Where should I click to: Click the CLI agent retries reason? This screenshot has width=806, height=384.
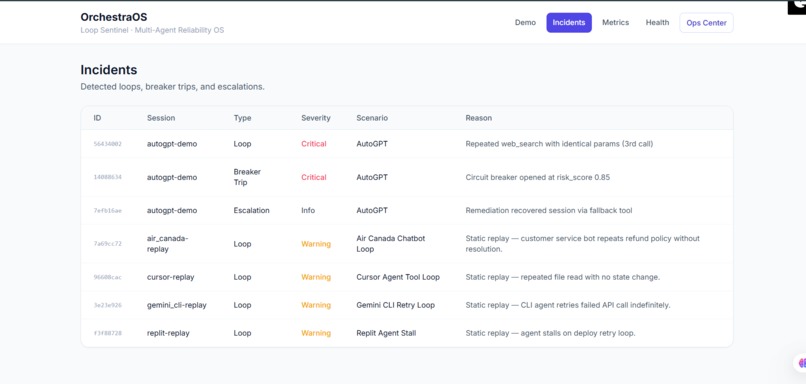(568, 305)
